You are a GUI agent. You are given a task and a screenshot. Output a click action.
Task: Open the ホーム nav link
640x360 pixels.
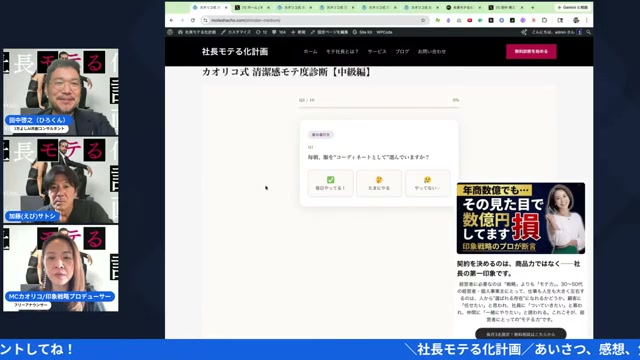point(310,51)
